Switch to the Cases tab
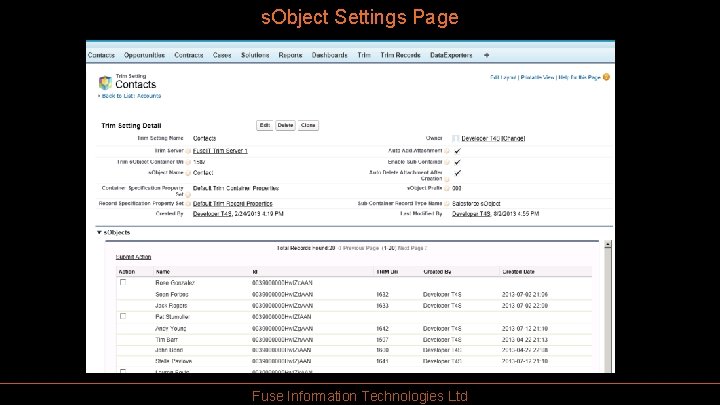Screen dimensions: 720x405 click(222, 55)
